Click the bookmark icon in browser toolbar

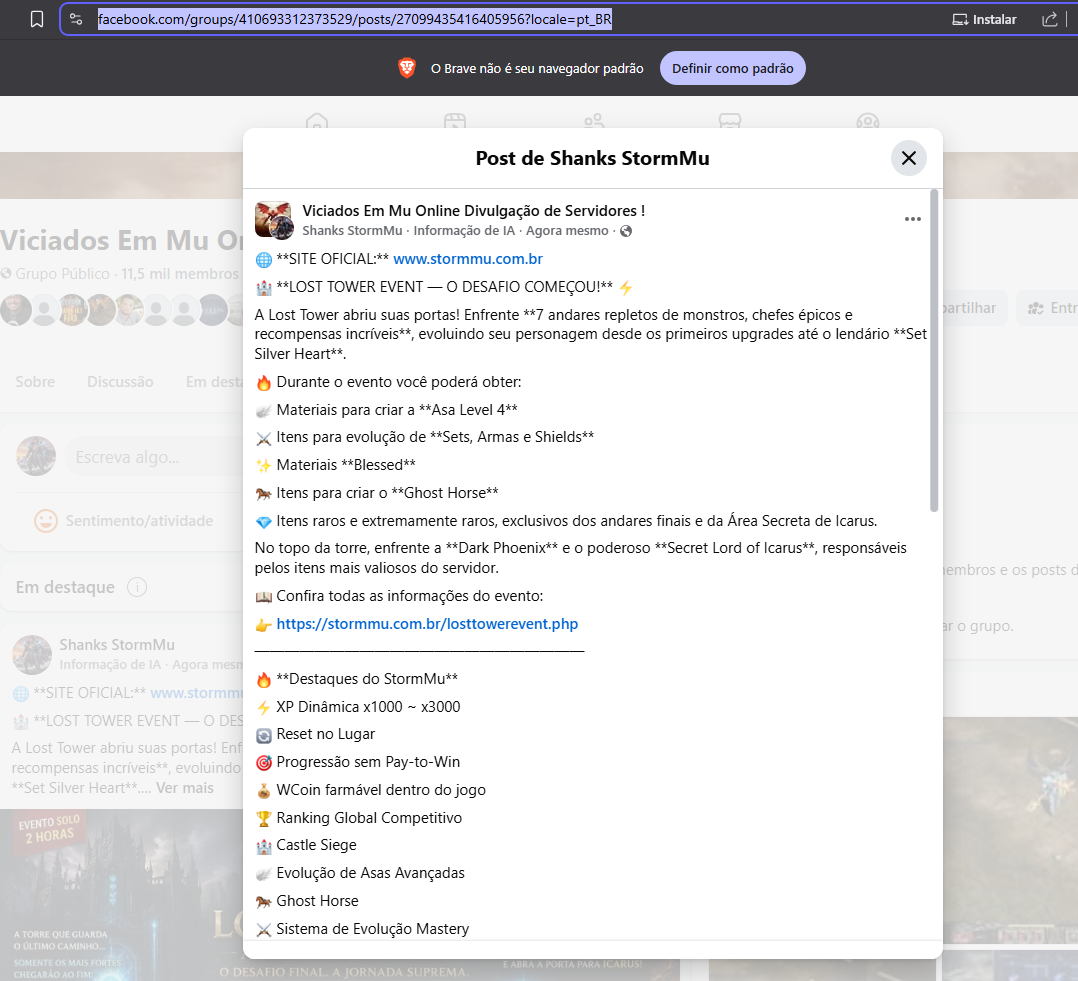click(x=37, y=19)
